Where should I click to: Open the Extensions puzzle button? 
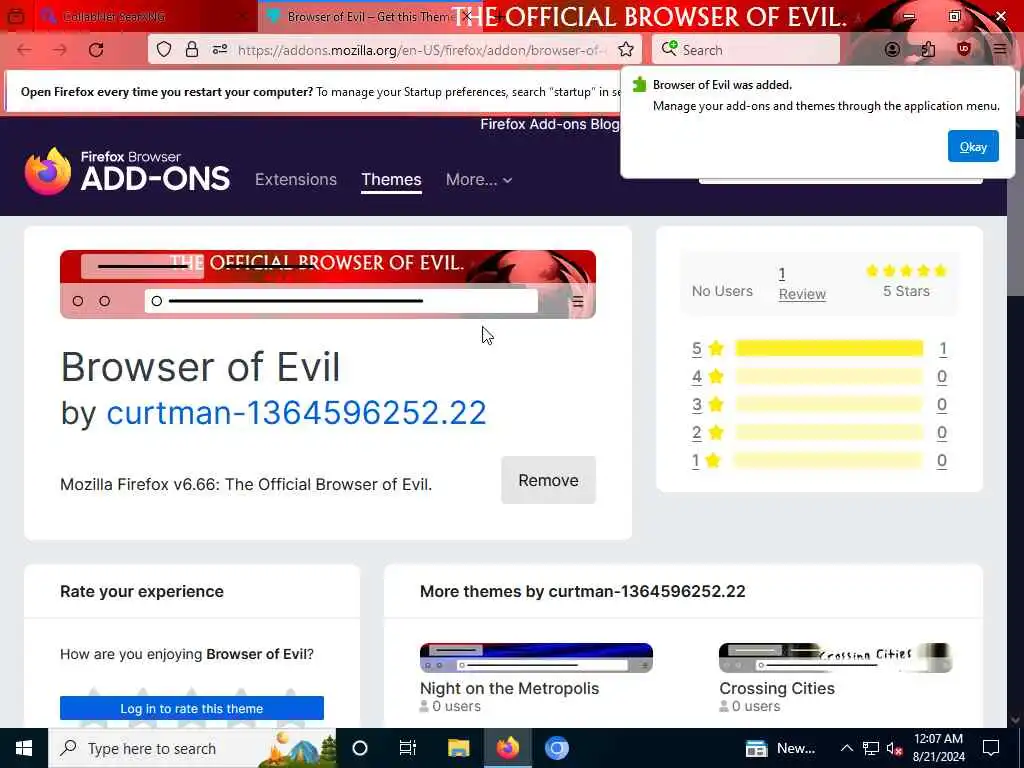pos(928,50)
